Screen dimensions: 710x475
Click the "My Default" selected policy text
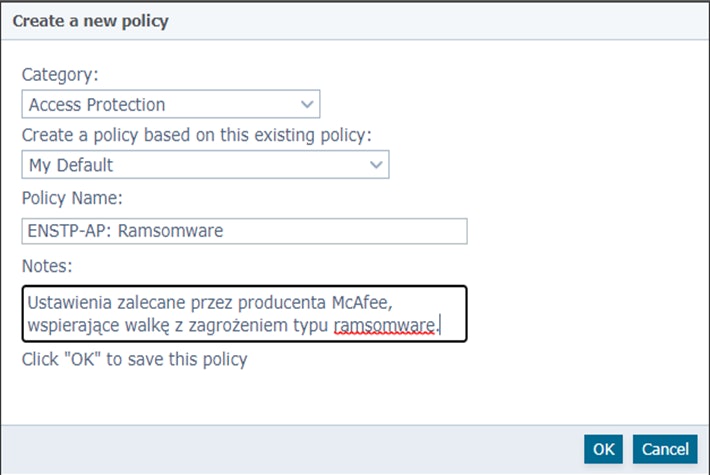tap(71, 166)
